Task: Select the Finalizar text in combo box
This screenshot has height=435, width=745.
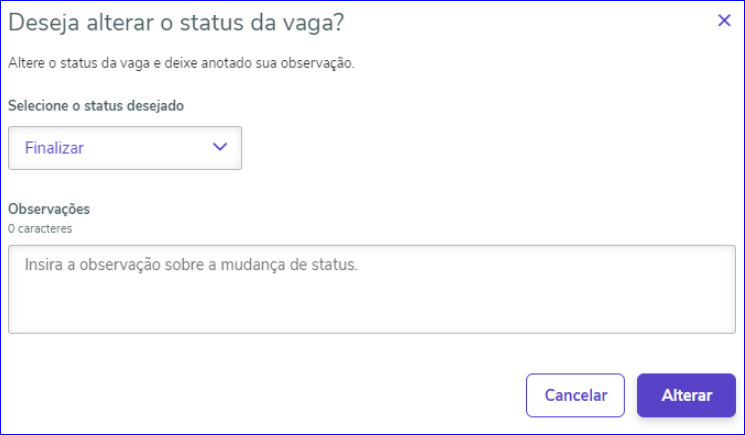Action: [x=54, y=148]
